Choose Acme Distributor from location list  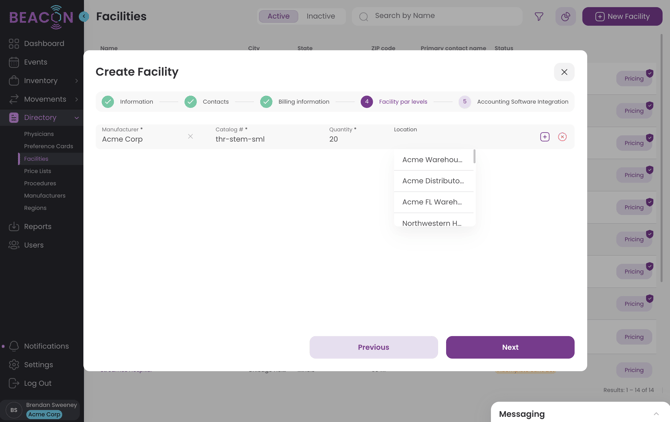[x=432, y=181]
